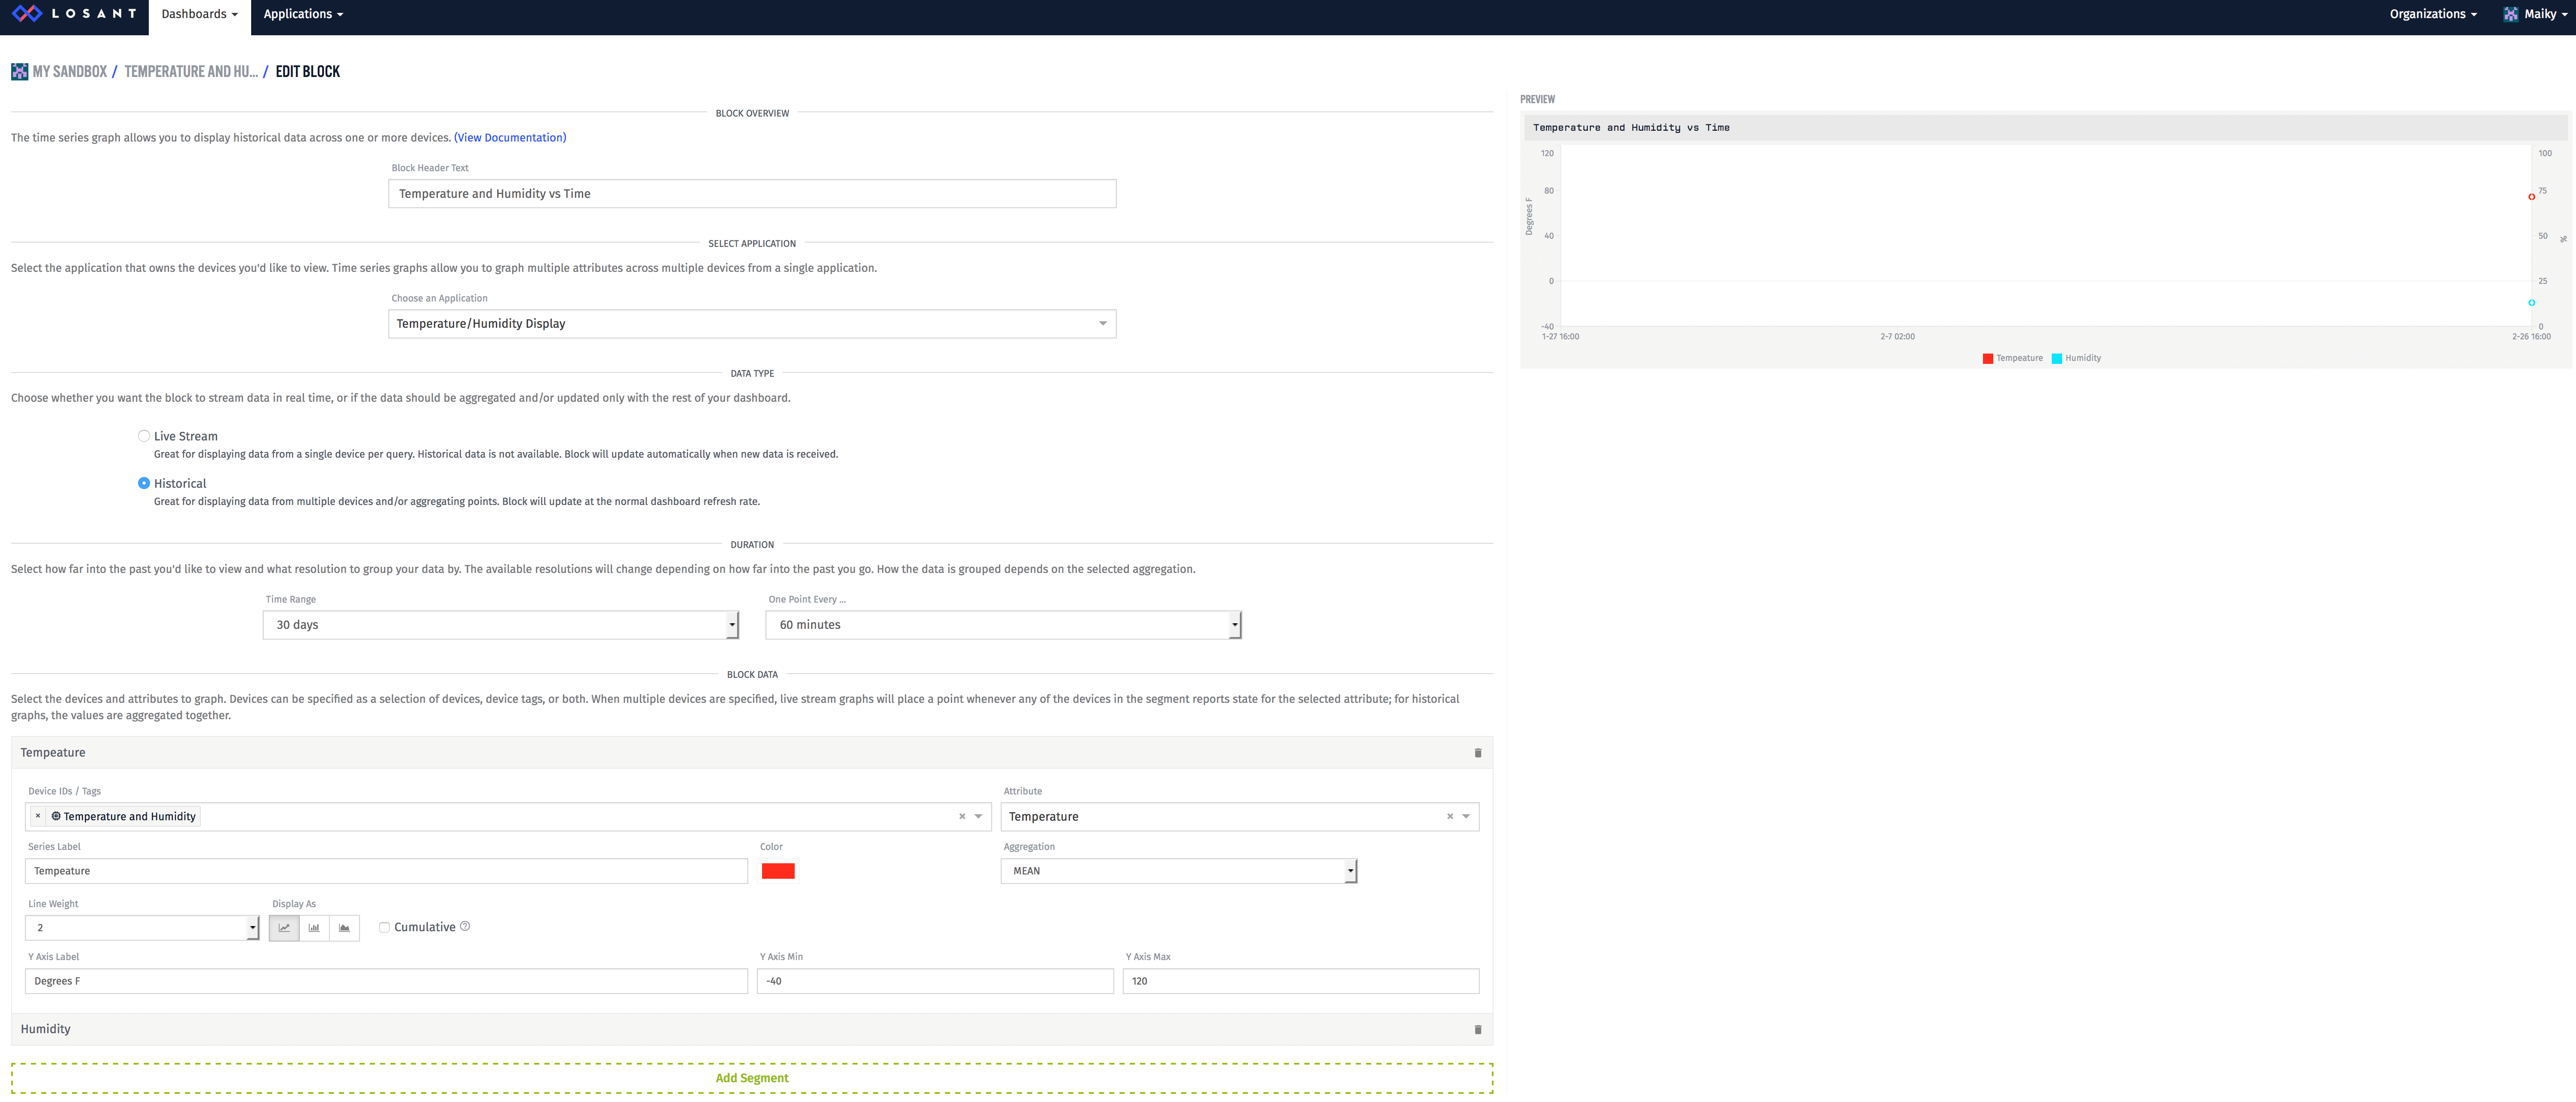Viewport: 2576px width, 1102px height.
Task: Click the Y Axis Label input with Degrees F
Action: [386, 981]
